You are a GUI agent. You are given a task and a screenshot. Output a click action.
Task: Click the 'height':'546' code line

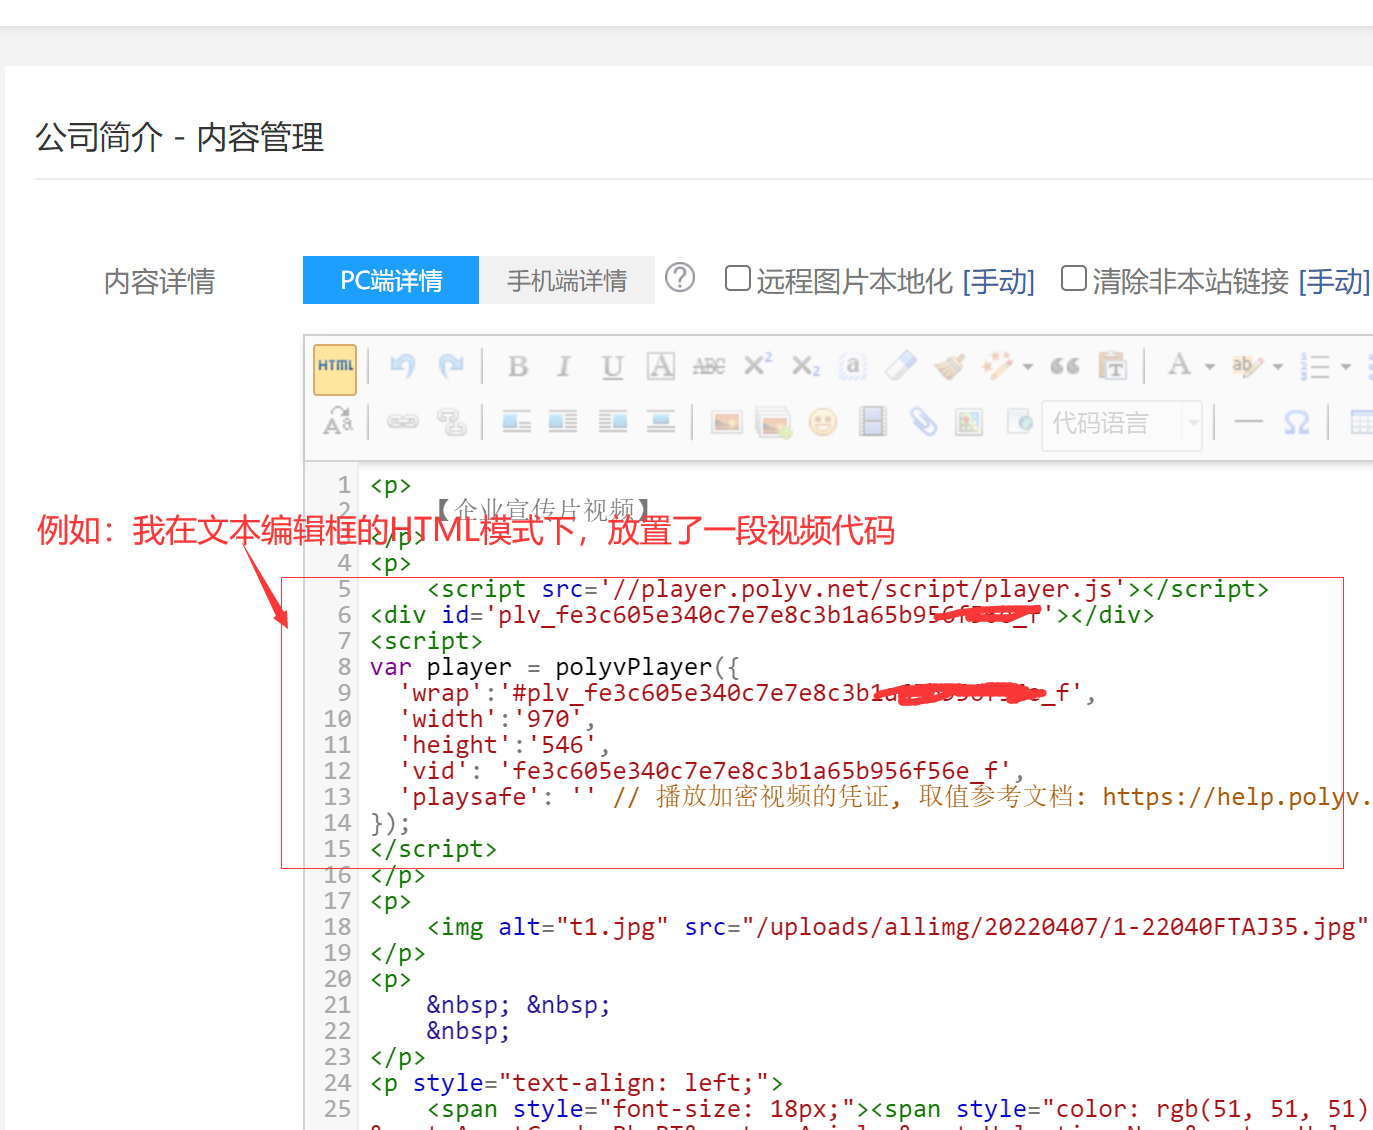coord(504,745)
